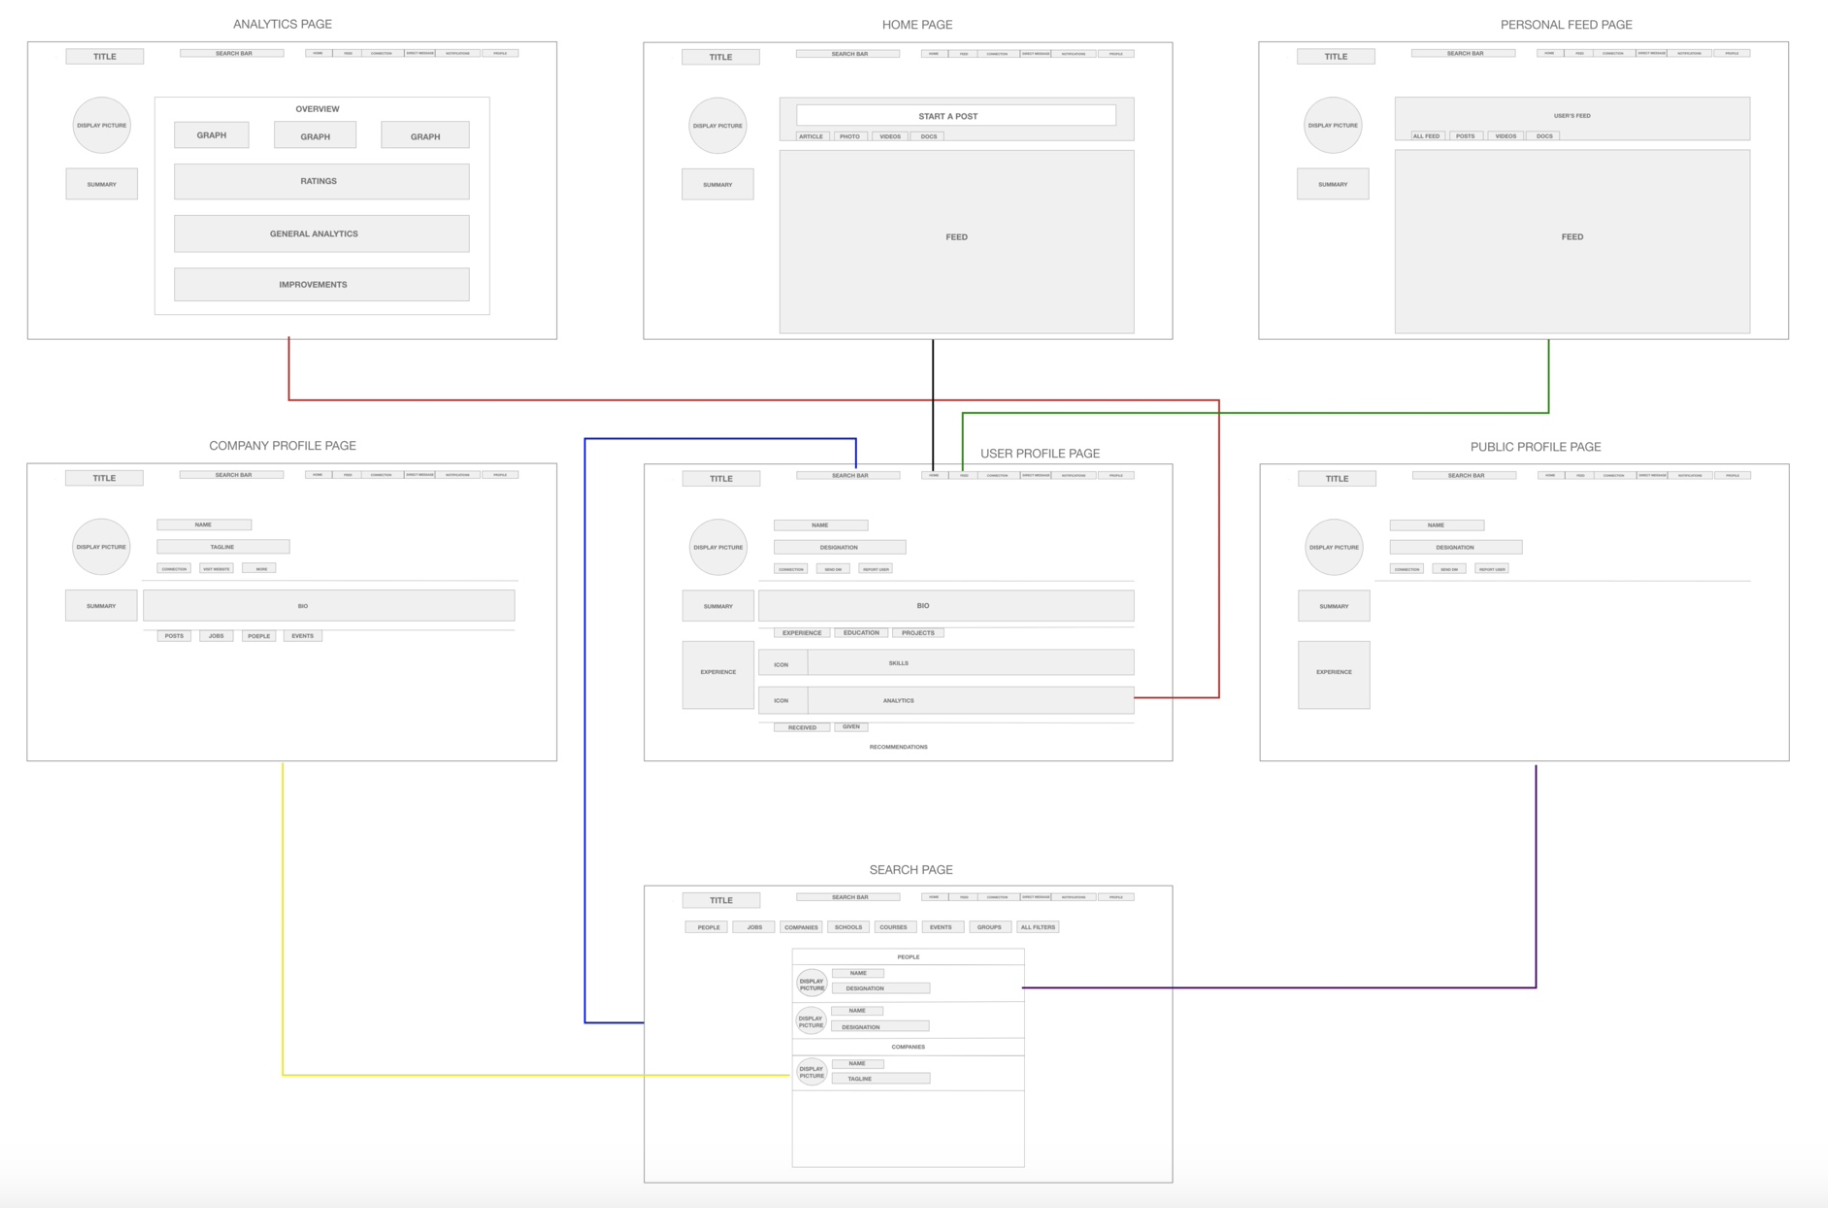Click Send DM on the Public Profile page

pos(1449,569)
